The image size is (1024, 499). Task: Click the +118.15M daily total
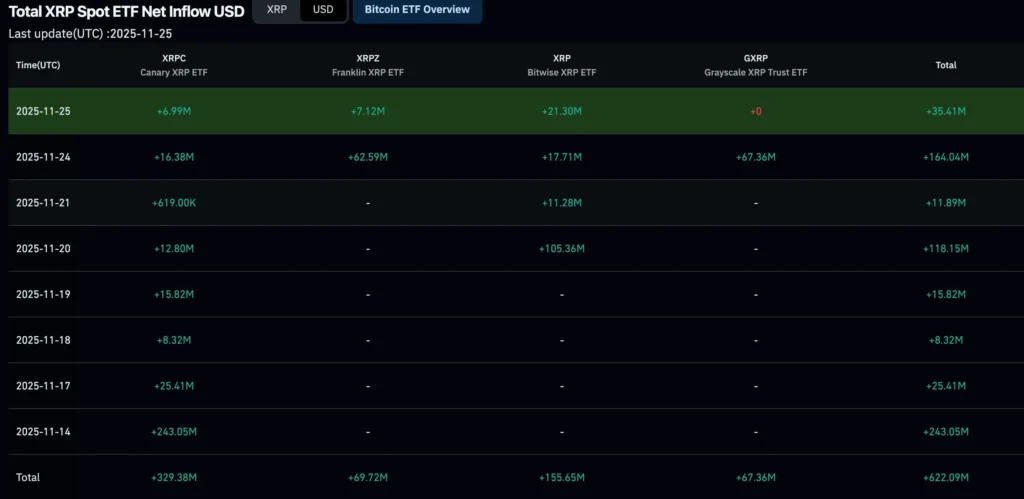point(946,249)
